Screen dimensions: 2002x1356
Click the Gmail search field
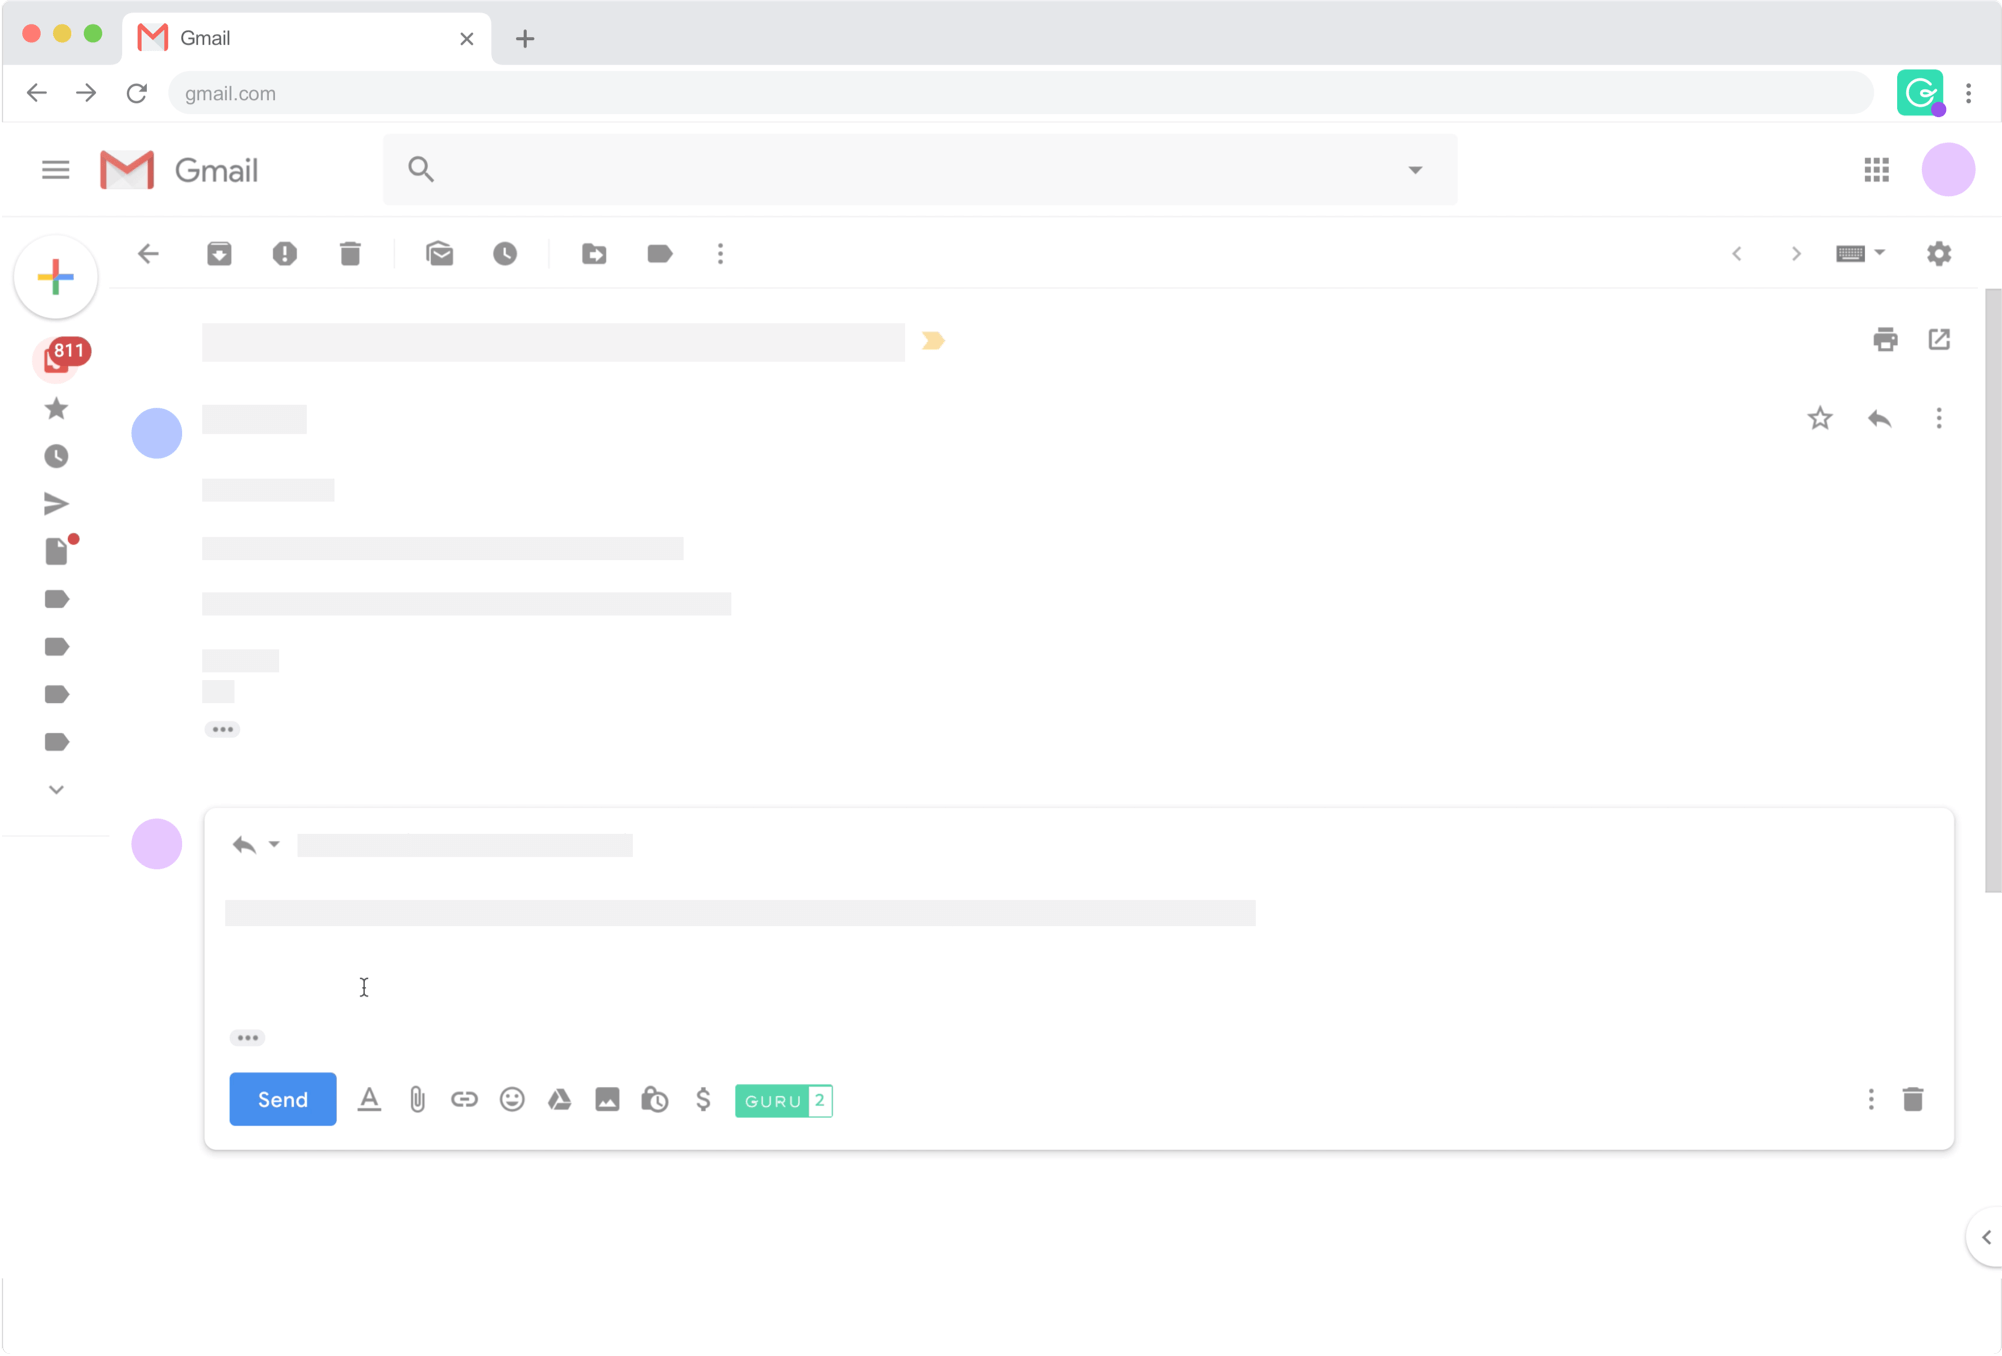[x=900, y=170]
